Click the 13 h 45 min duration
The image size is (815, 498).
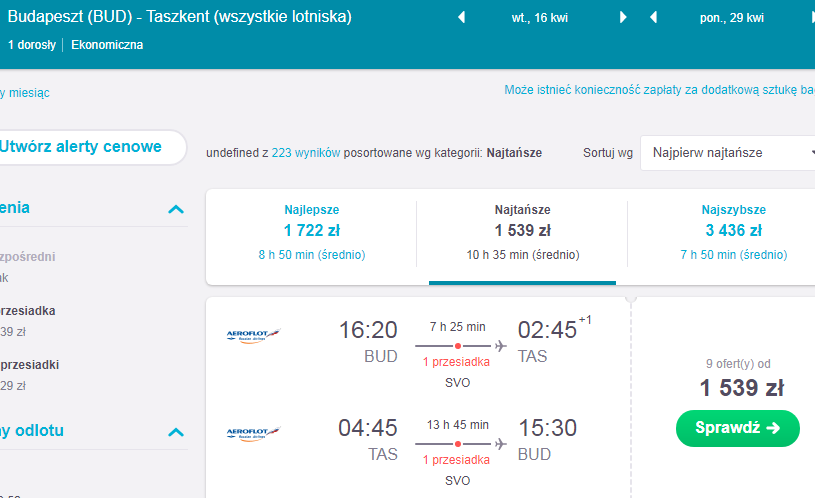point(458,425)
